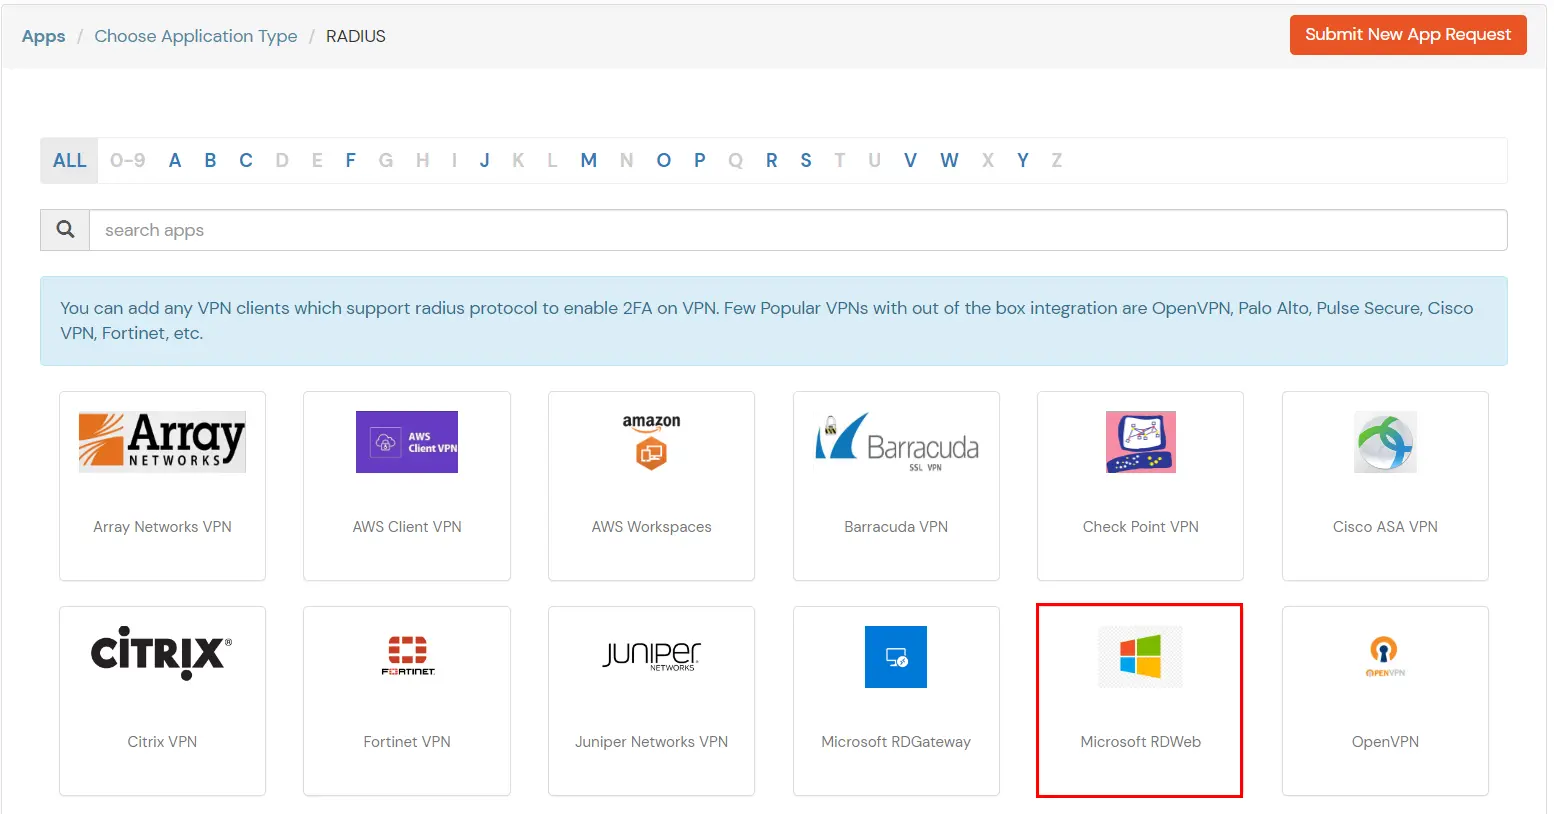Filter apps by letter O

point(664,160)
